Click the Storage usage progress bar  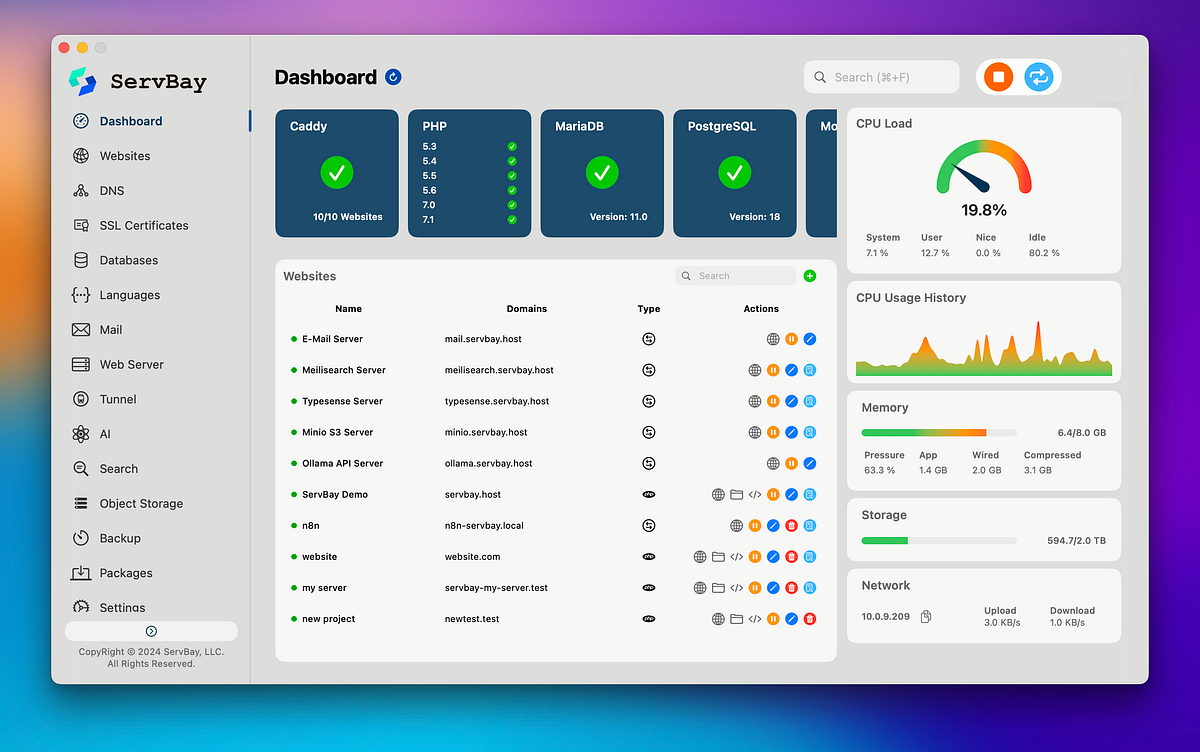click(938, 539)
